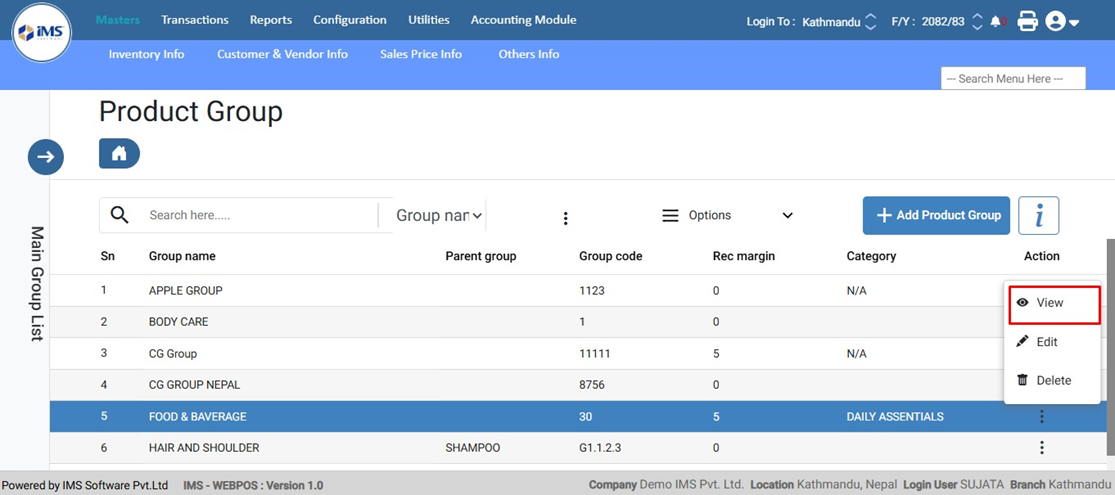
Task: Click the printer icon in header
Action: [1028, 21]
